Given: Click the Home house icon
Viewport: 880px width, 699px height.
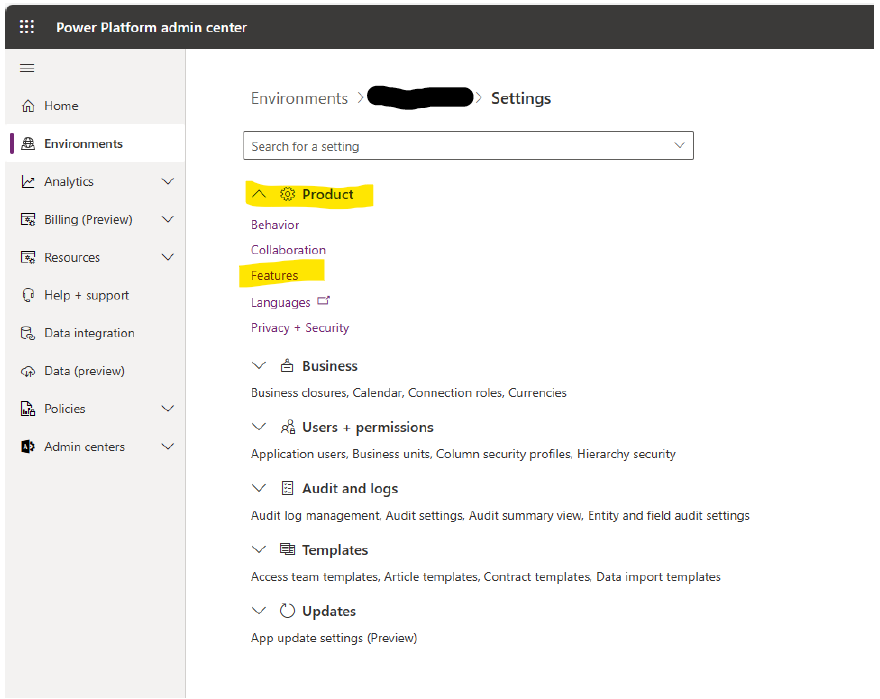Looking at the screenshot, I should 28,106.
